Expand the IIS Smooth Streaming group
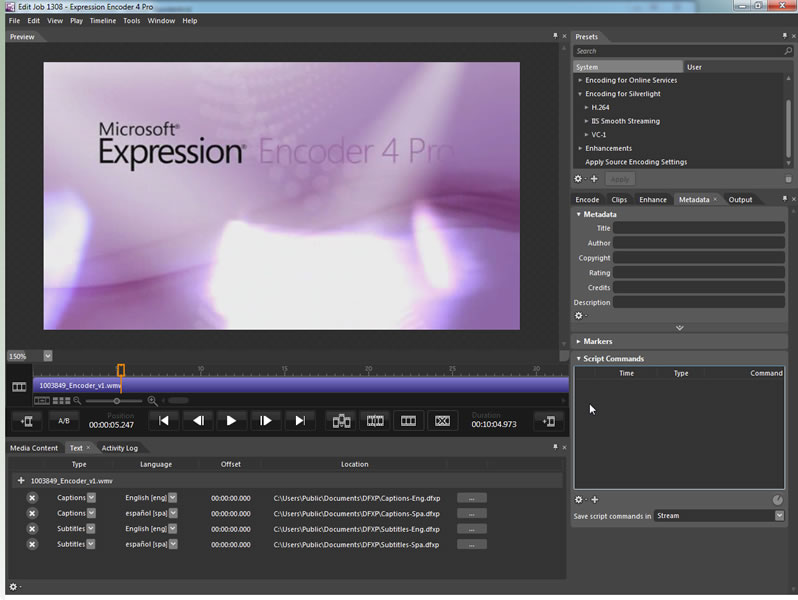Viewport: 798px width, 600px height. 586,121
